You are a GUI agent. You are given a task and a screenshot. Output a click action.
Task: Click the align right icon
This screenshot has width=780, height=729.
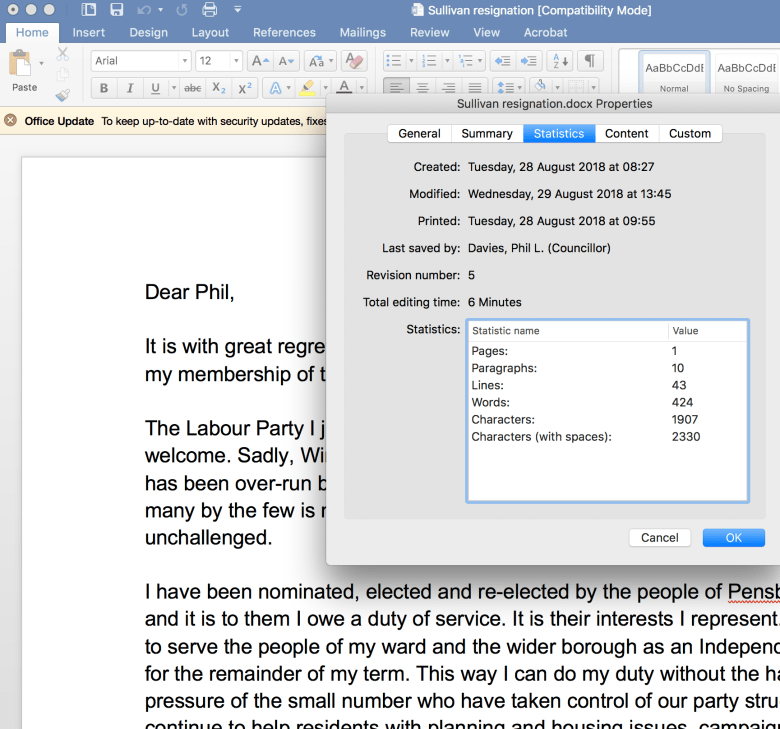(449, 88)
